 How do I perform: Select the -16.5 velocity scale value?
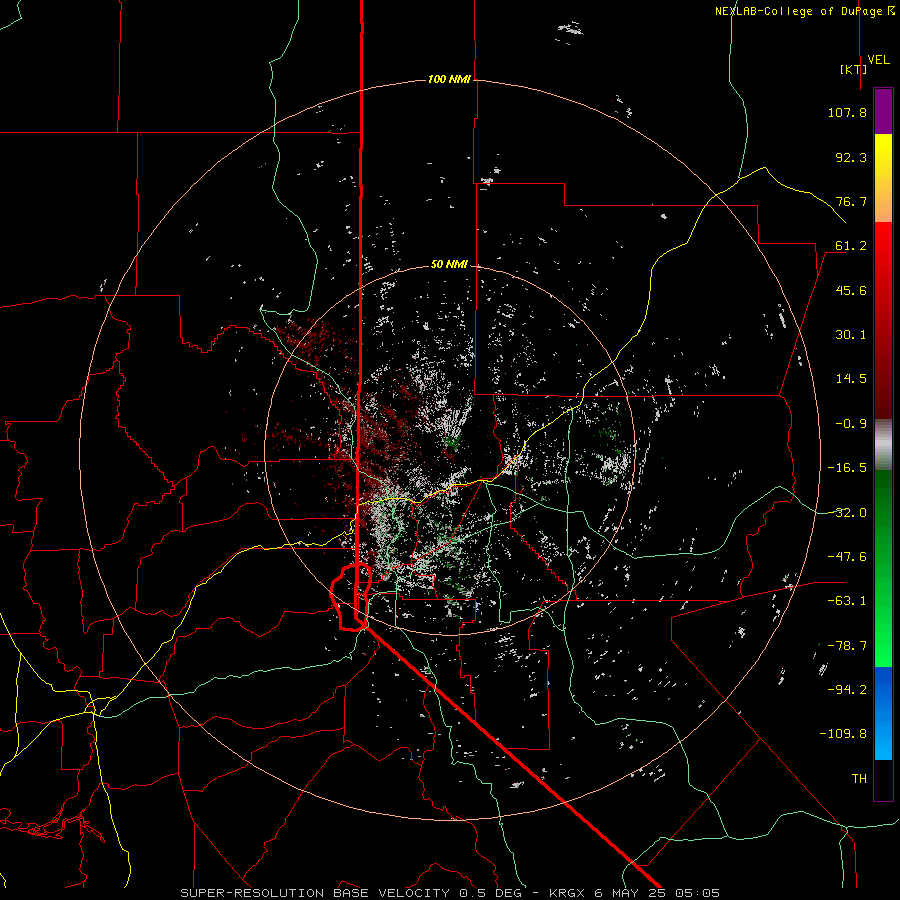tap(847, 468)
